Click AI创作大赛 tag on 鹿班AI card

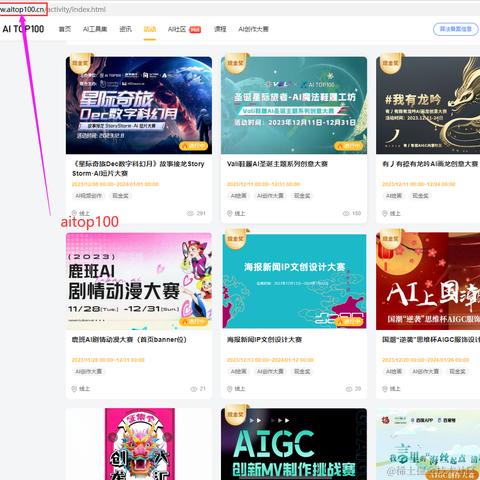(89, 371)
